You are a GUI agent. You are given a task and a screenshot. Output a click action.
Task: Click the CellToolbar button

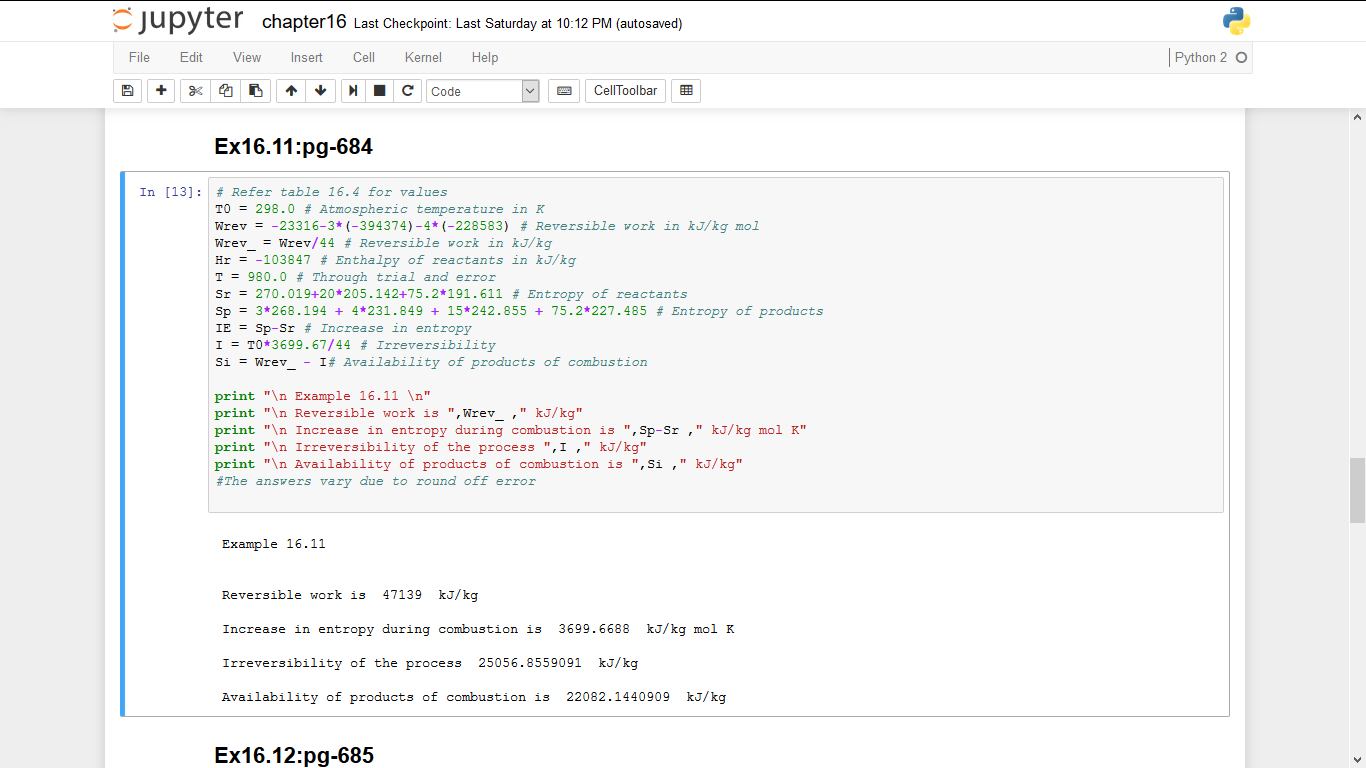pyautogui.click(x=625, y=91)
